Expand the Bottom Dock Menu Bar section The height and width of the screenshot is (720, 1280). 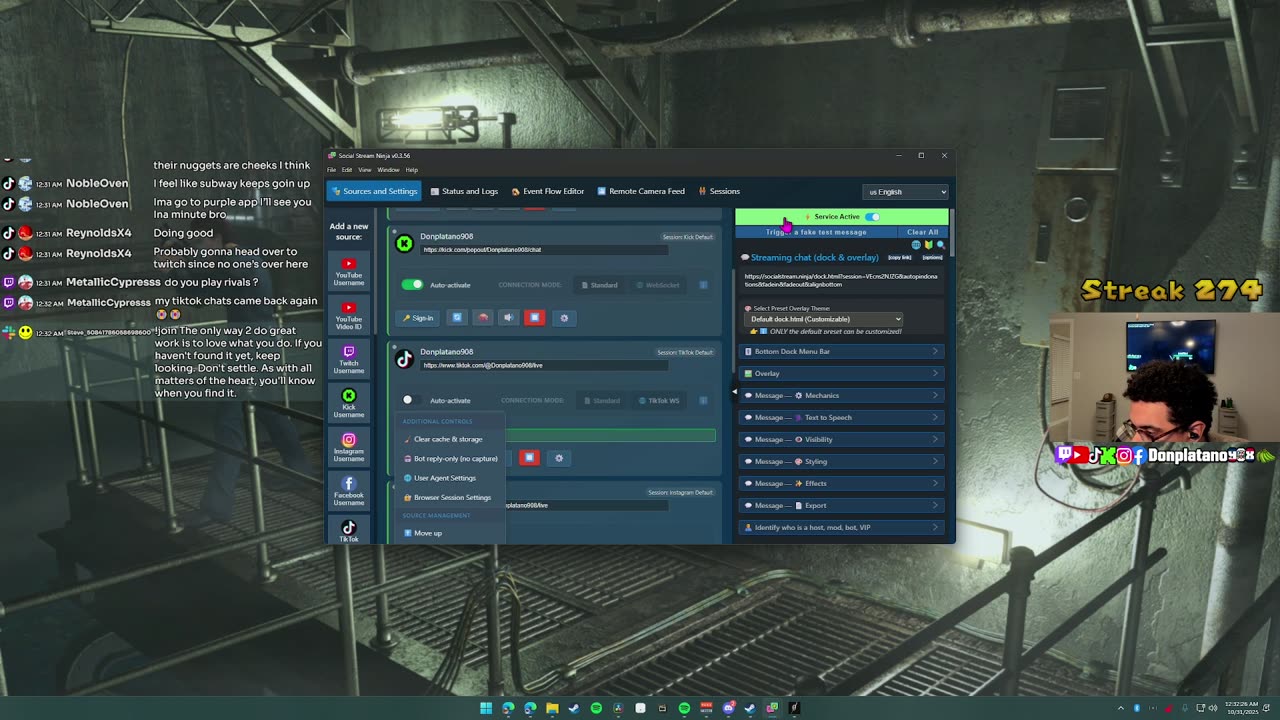[x=841, y=351]
